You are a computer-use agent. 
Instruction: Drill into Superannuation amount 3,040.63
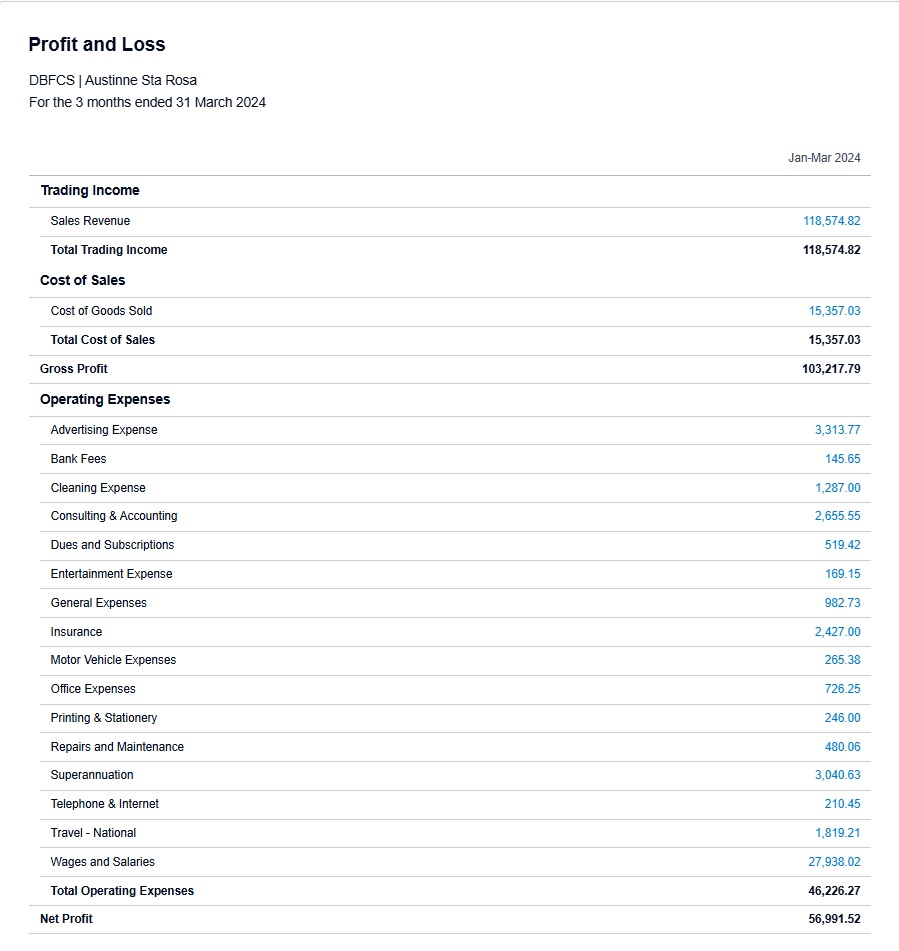(837, 775)
